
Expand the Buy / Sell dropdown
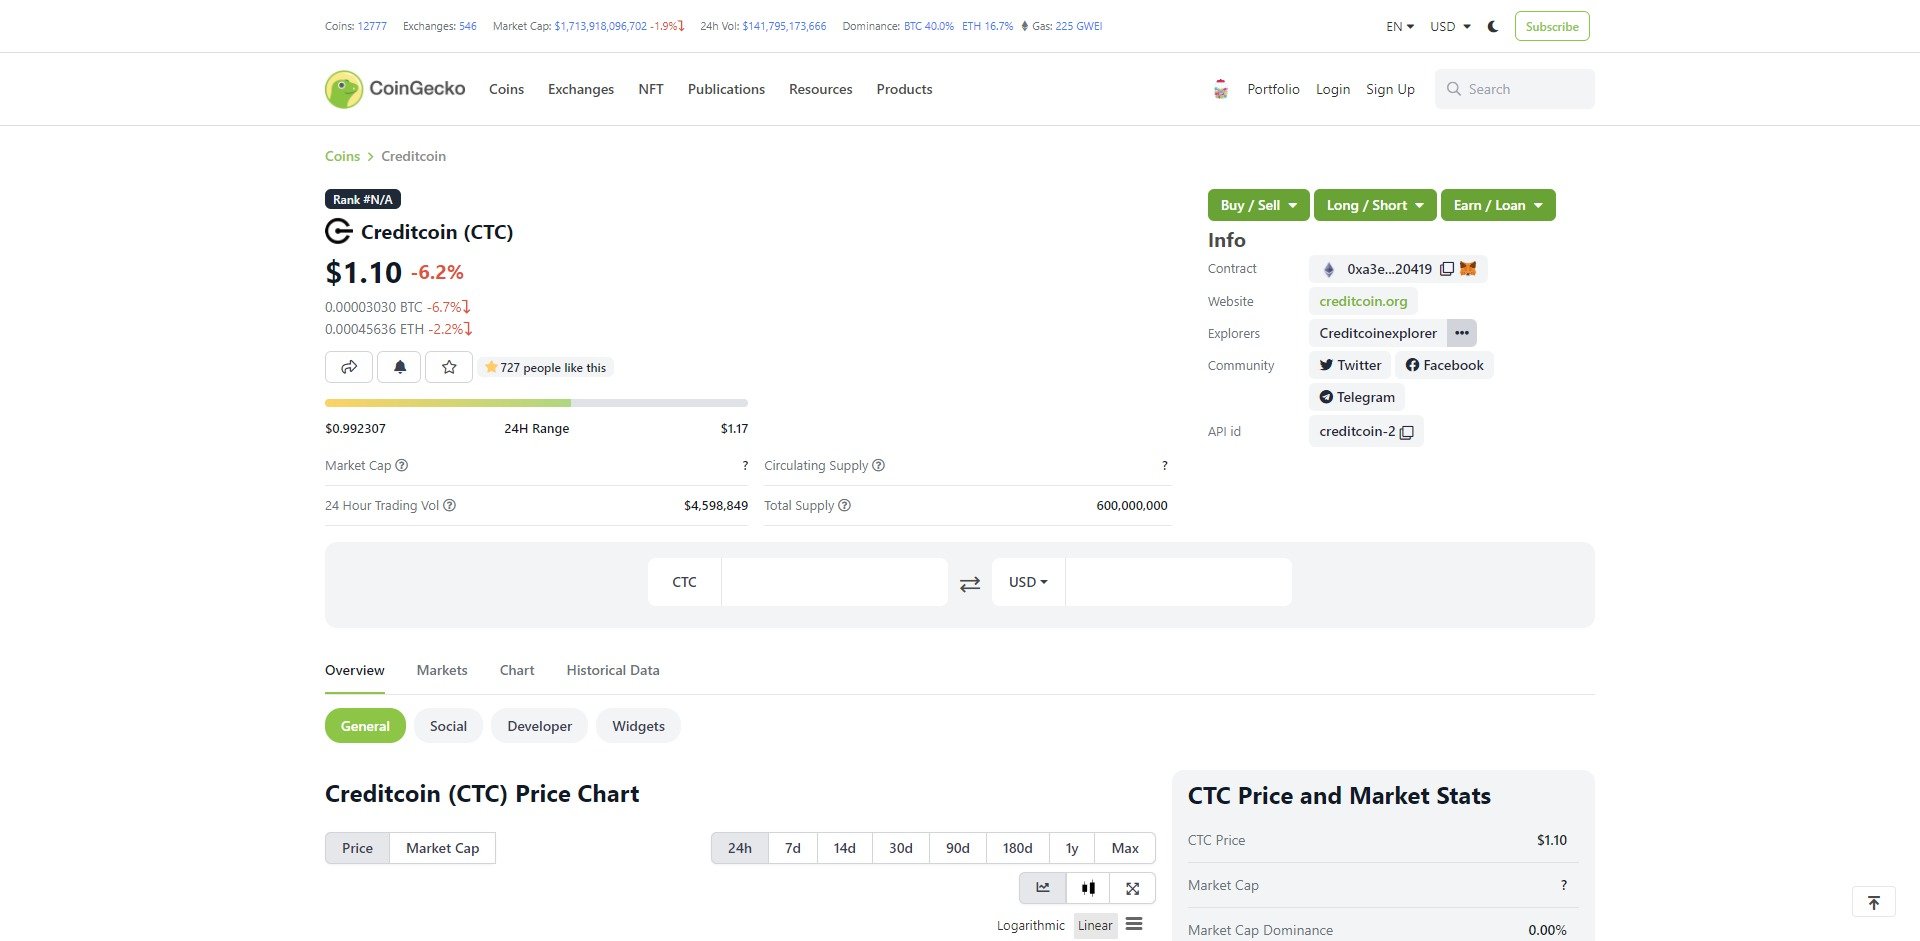pos(1258,205)
